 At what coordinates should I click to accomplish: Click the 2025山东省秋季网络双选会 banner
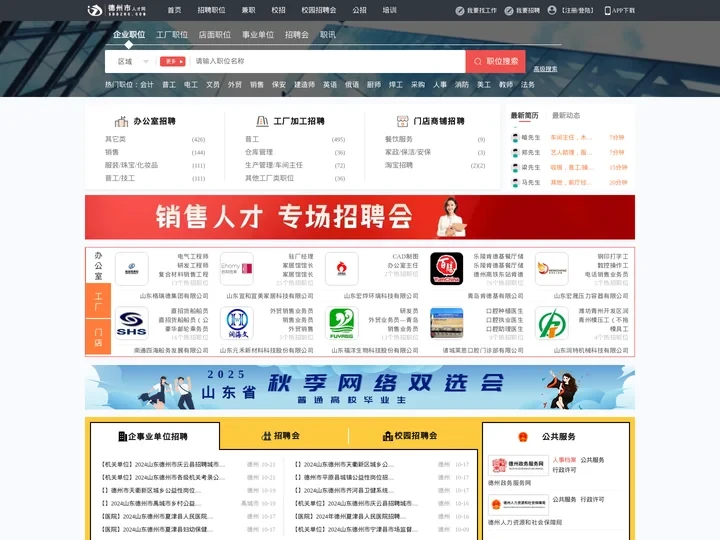tap(360, 388)
